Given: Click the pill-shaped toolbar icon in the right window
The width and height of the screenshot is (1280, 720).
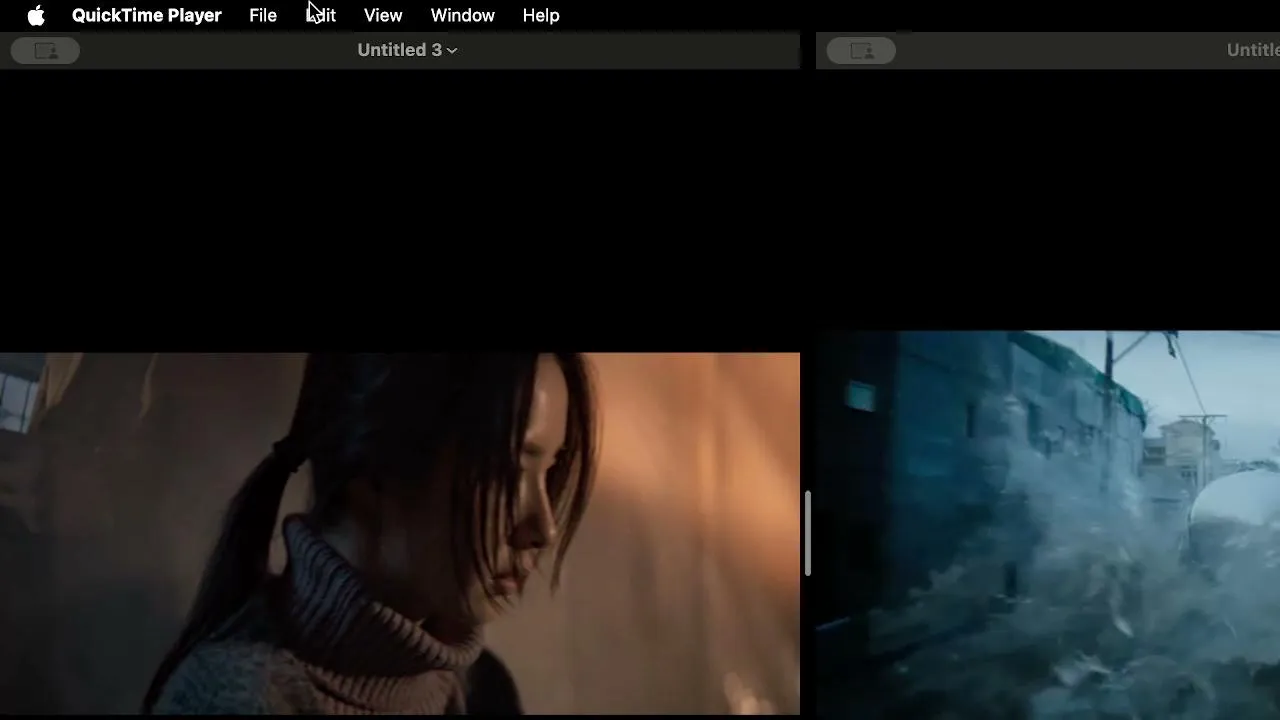Looking at the screenshot, I should [861, 51].
